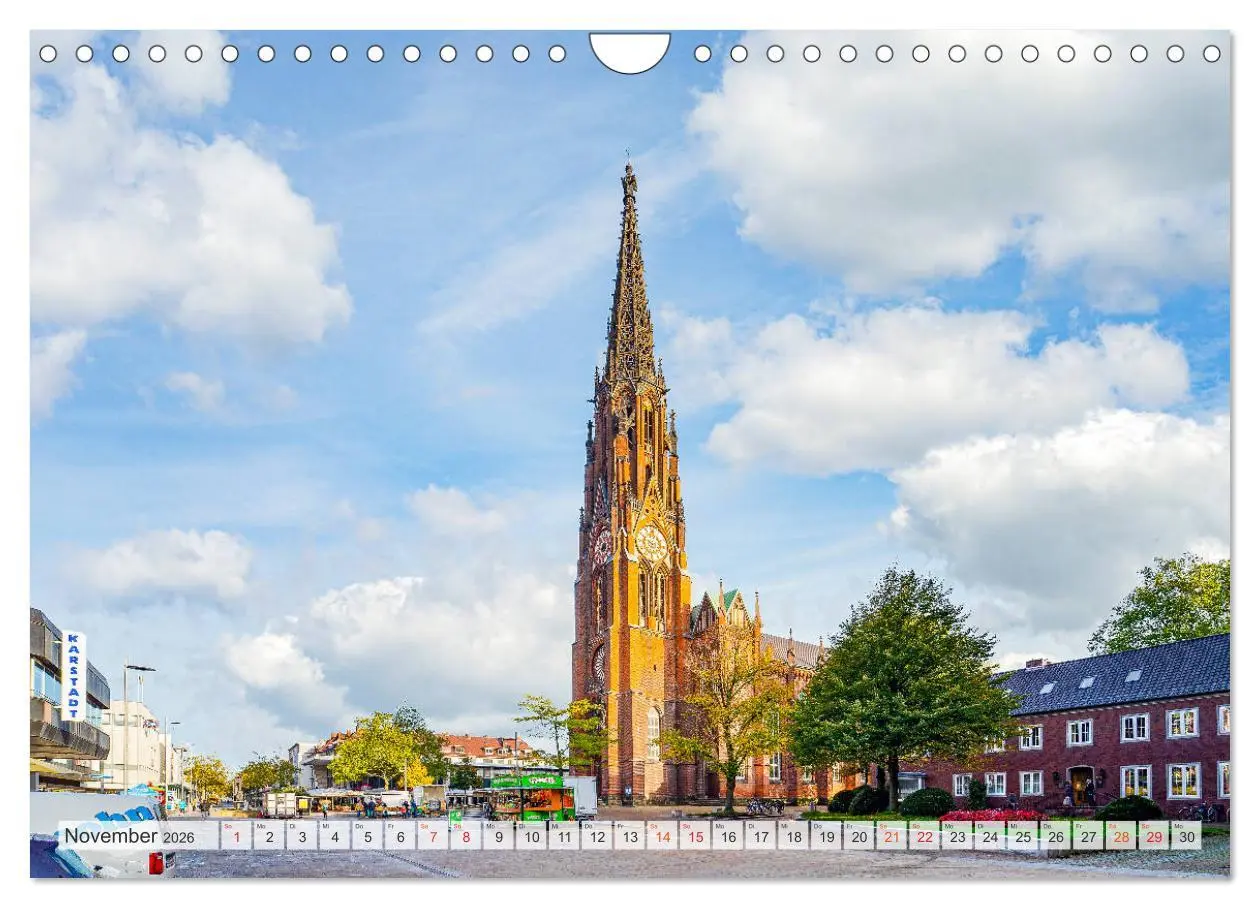Select calendar day 23
Screen dimensions: 1260x908
click(957, 836)
